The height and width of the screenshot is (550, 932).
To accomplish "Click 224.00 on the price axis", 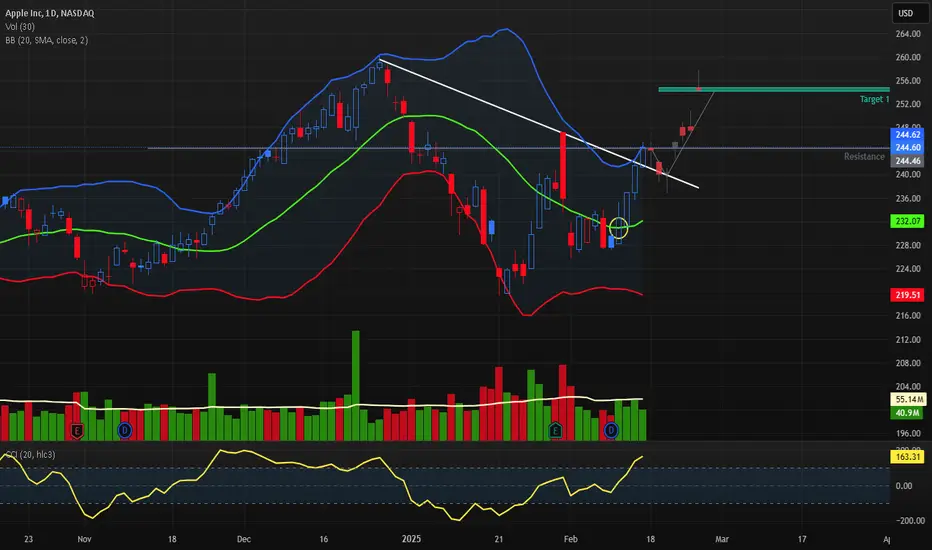I will [x=908, y=269].
